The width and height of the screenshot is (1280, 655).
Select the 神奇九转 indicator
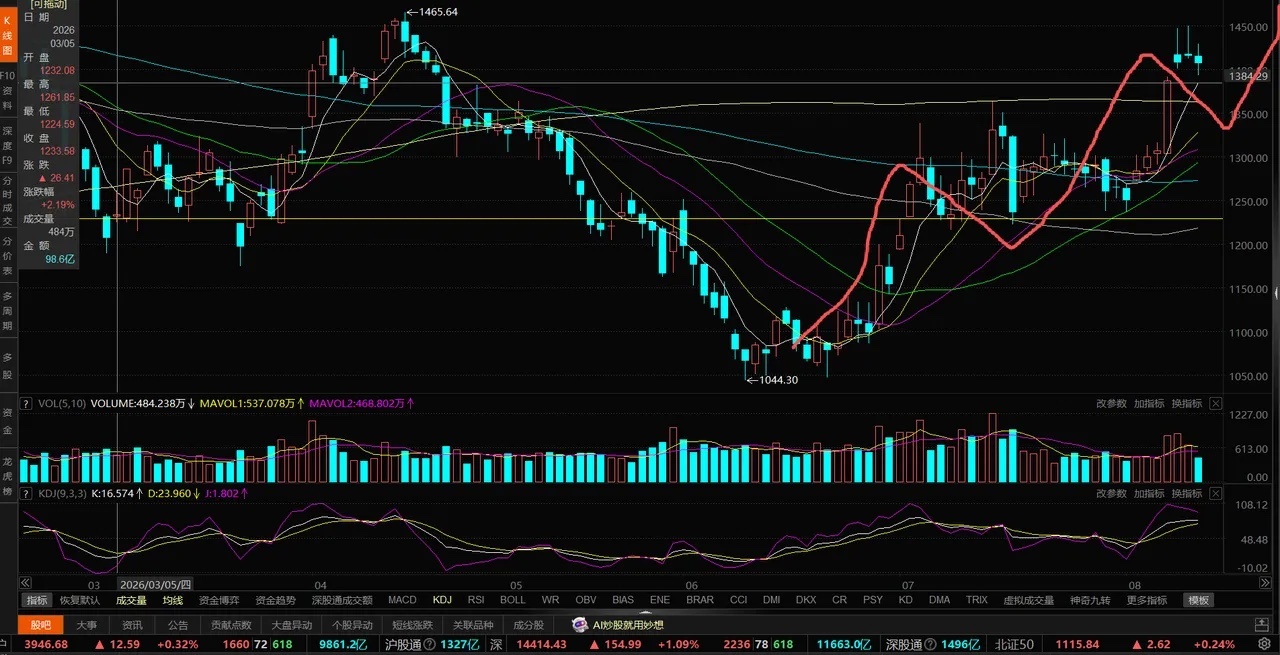1090,600
